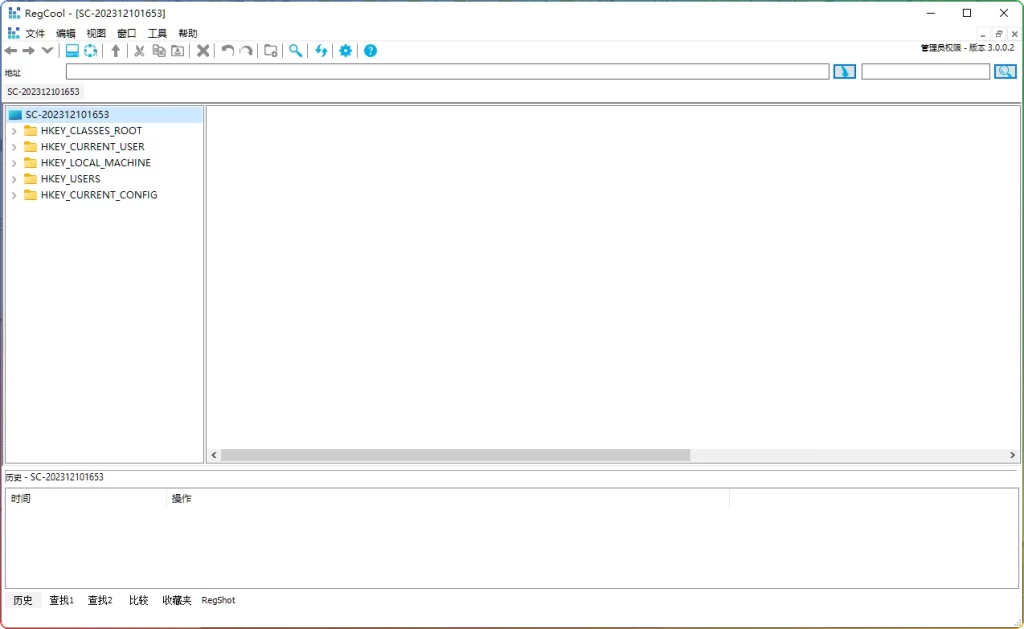The image size is (1024, 629).
Task: Switch to the RegShot tab
Action: click(x=218, y=600)
